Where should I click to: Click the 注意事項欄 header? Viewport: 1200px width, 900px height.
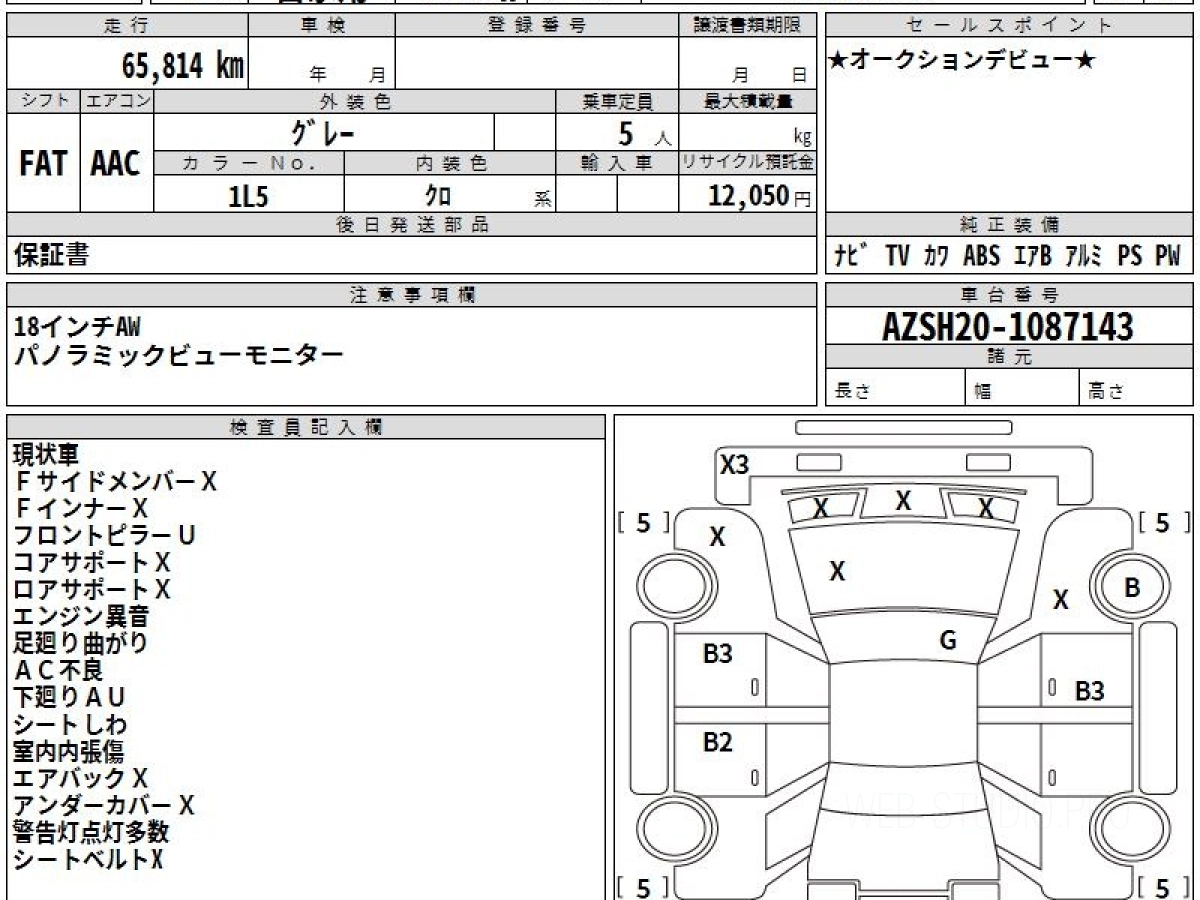point(411,295)
